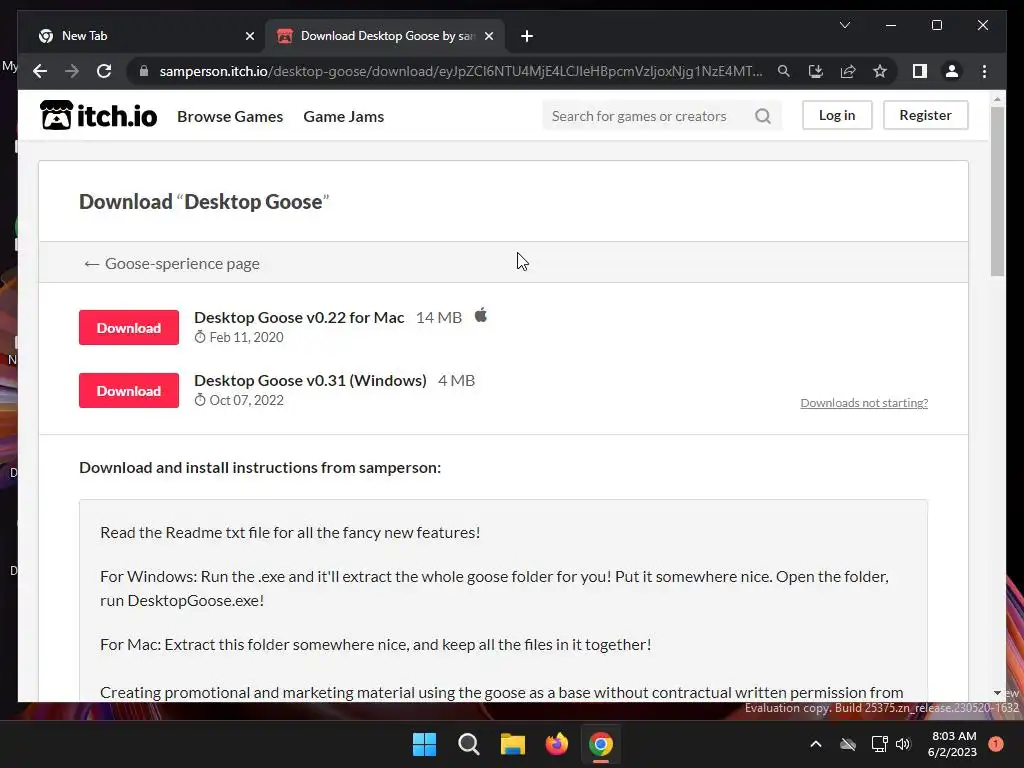The image size is (1024, 768).
Task: Click the Log in button
Action: pos(837,115)
